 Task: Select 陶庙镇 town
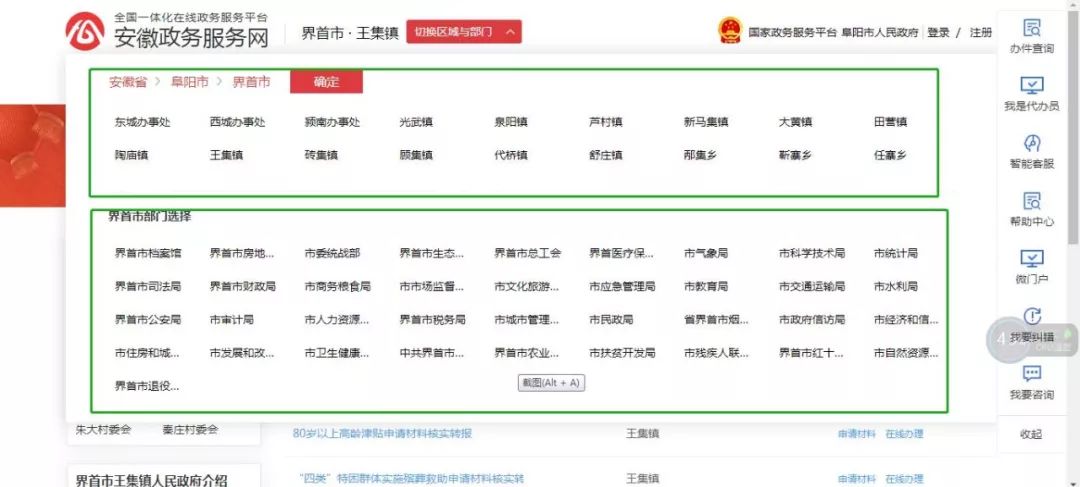coord(132,155)
